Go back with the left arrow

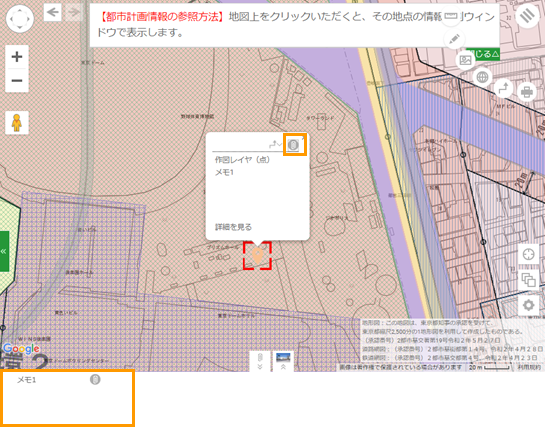coord(52,13)
